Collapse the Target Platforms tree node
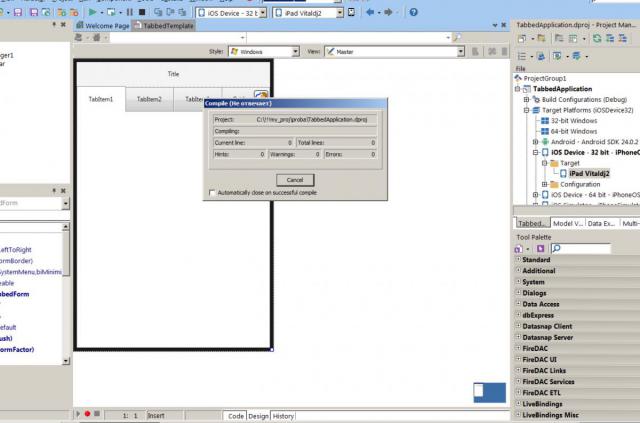 [x=527, y=110]
